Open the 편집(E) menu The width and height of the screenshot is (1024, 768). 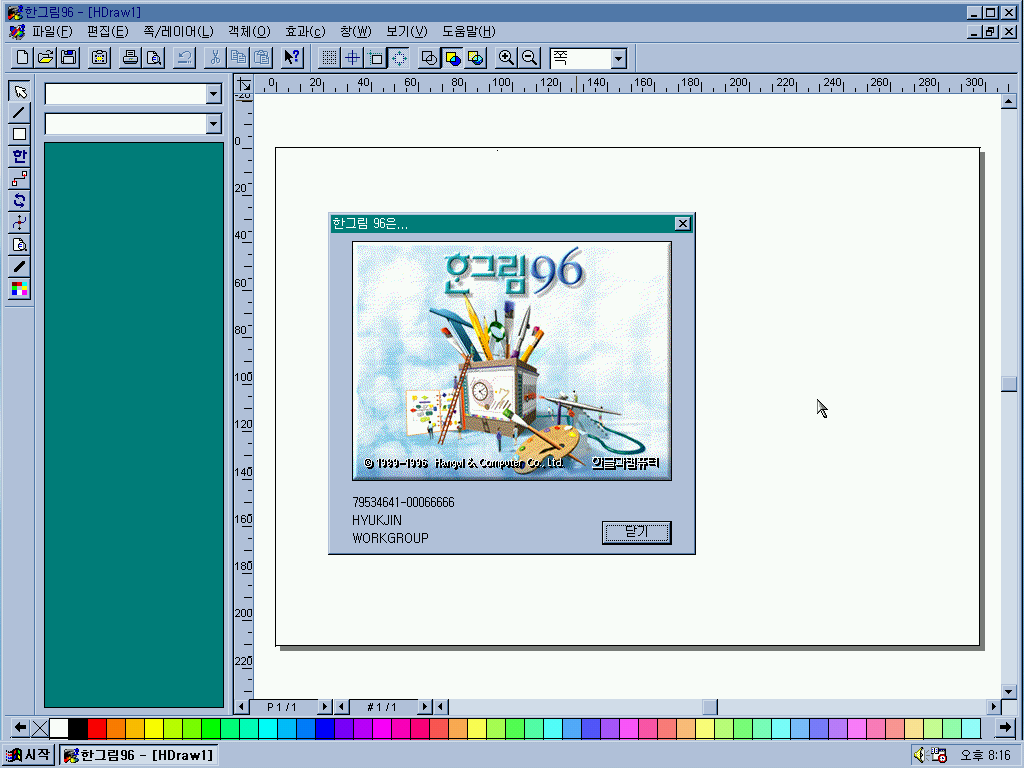point(108,31)
